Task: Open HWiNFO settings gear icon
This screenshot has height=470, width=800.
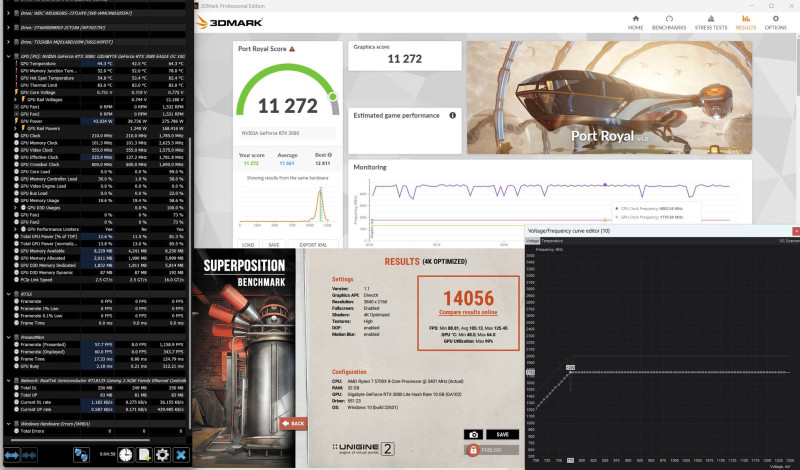Action: [x=162, y=455]
